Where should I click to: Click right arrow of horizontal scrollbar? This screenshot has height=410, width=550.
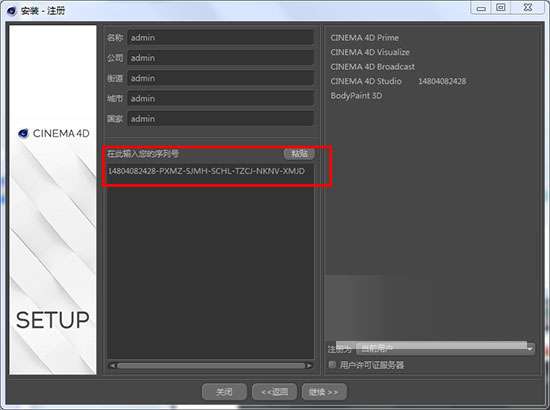click(x=309, y=365)
